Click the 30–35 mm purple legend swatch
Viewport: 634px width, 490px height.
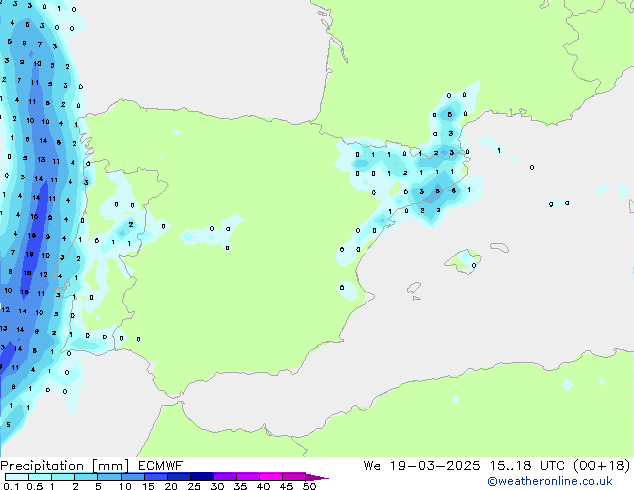pyautogui.click(x=224, y=477)
